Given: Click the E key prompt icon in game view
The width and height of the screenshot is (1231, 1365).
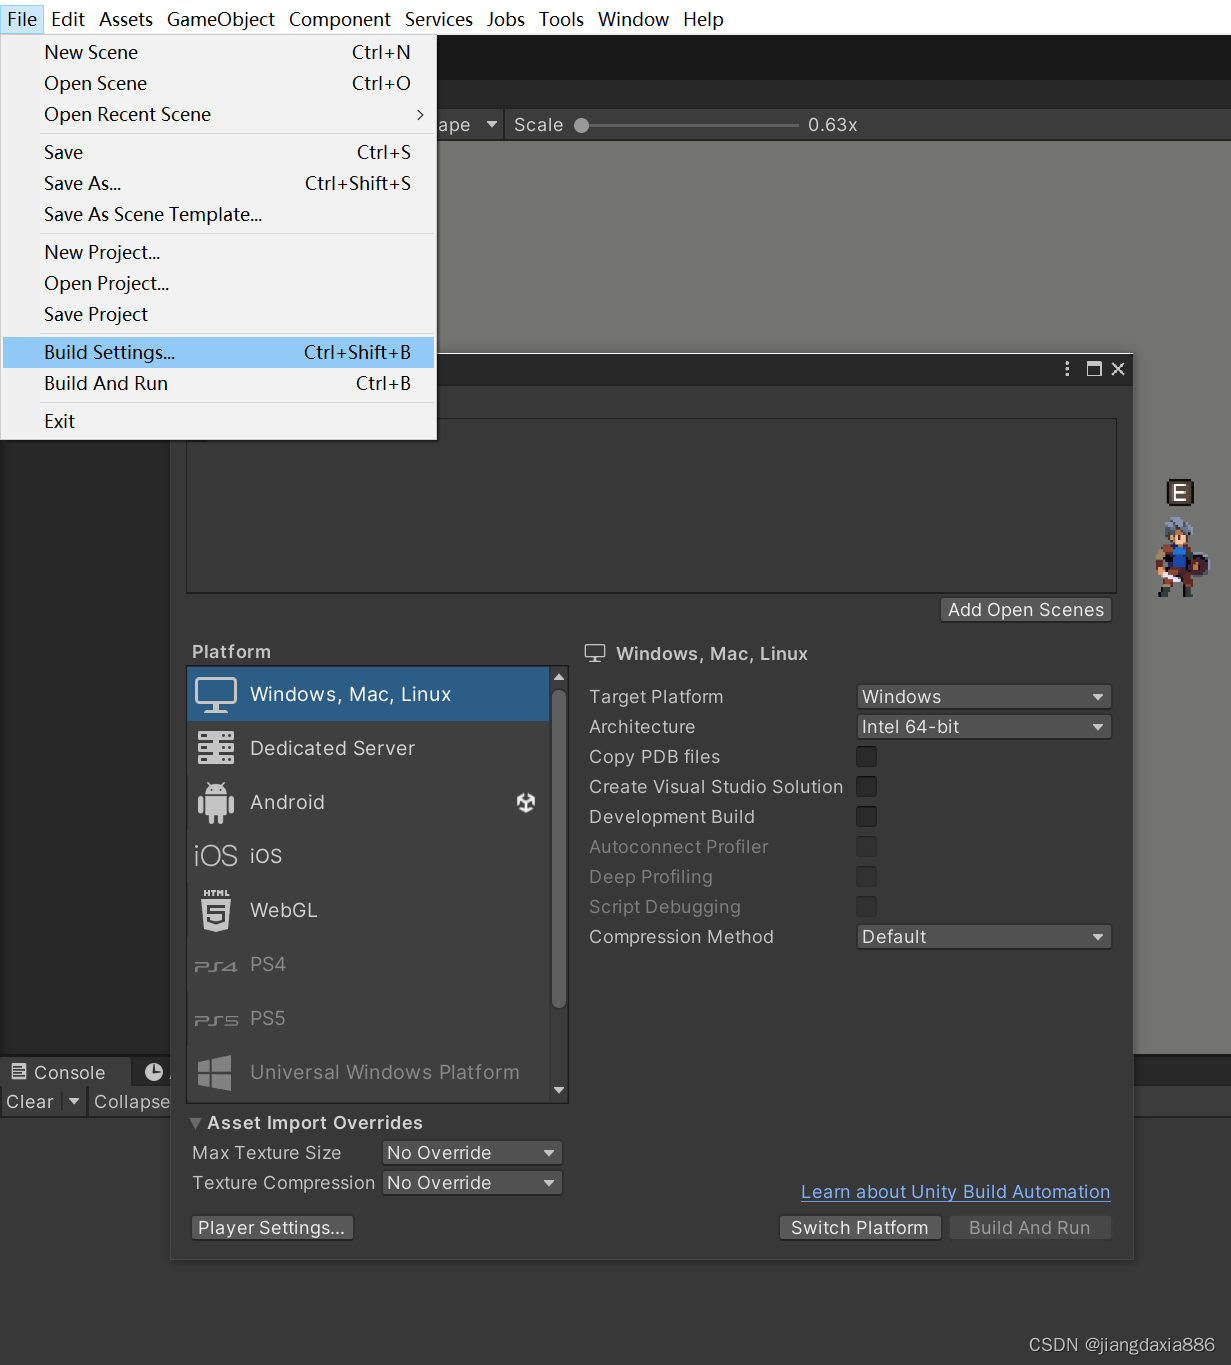Looking at the screenshot, I should [1180, 492].
